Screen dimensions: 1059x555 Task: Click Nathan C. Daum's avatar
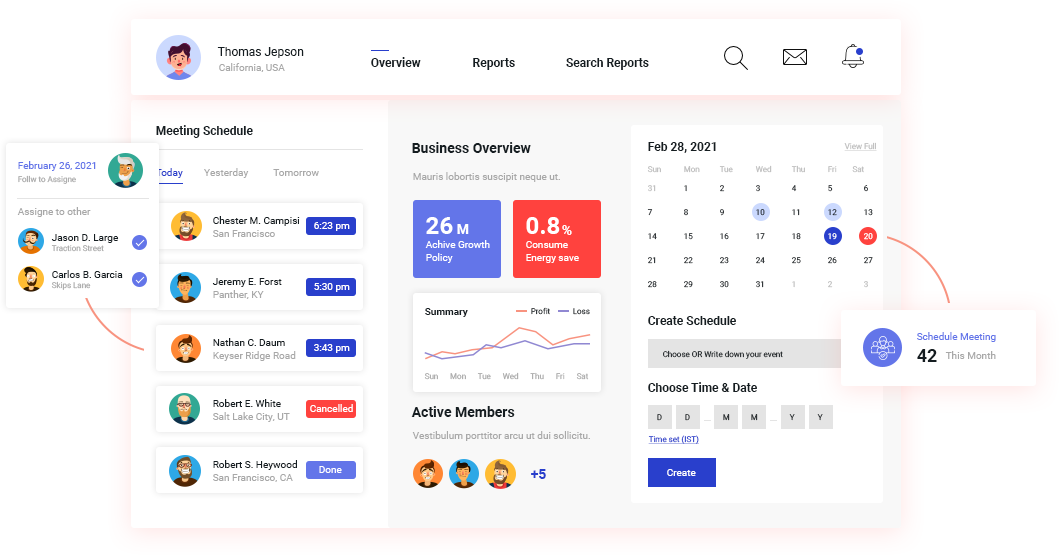[186, 348]
